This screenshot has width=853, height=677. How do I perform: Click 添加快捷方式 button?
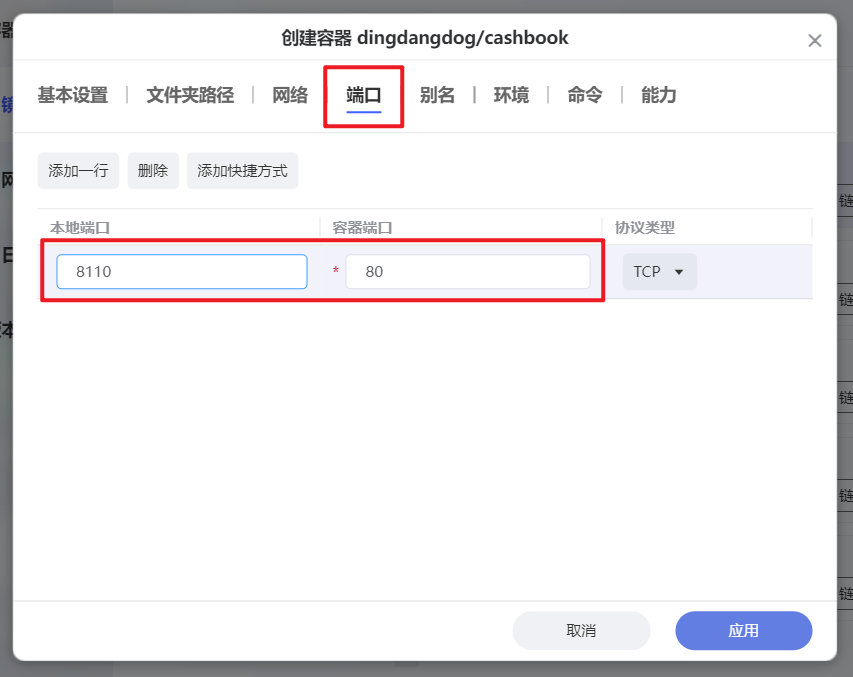pyautogui.click(x=242, y=171)
